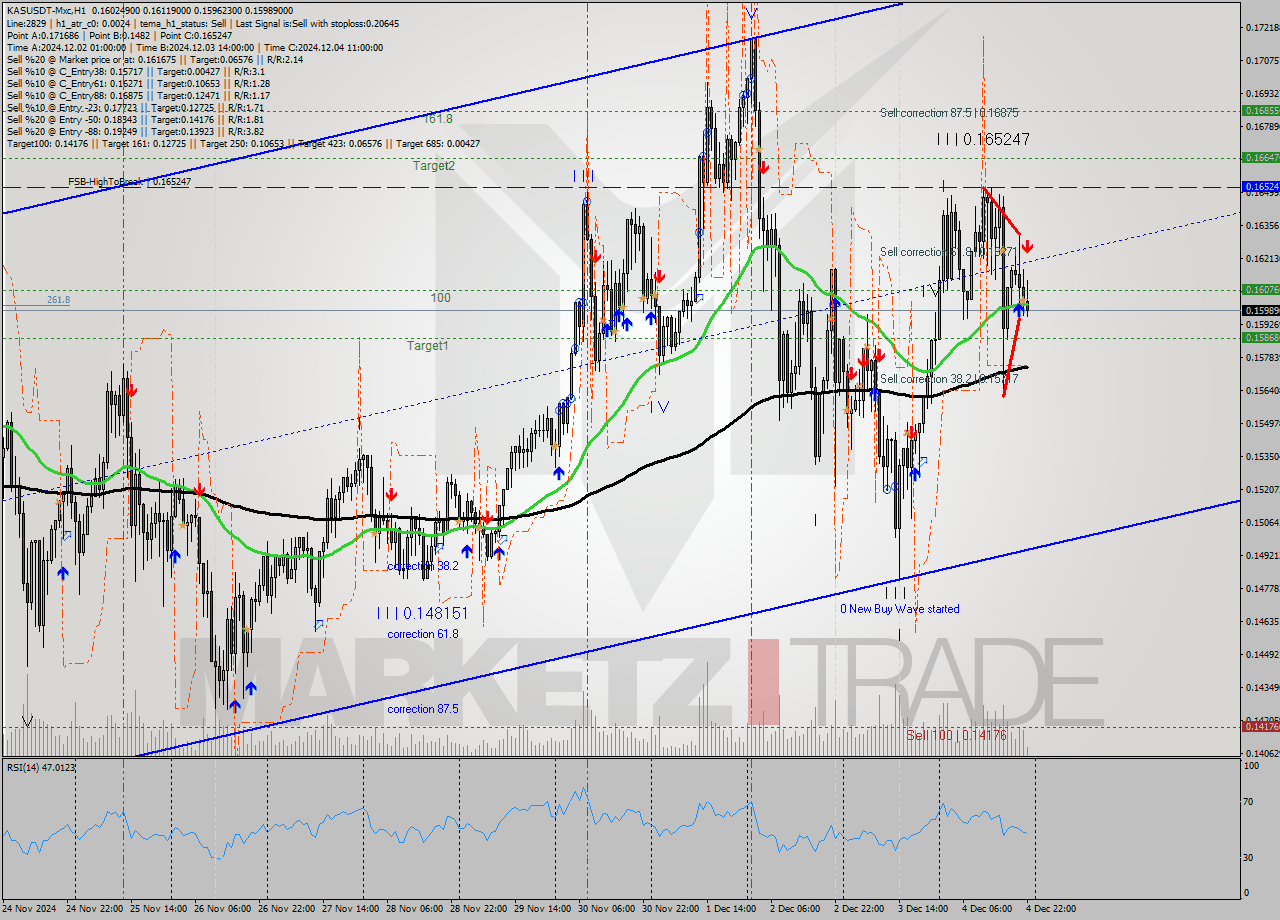Image resolution: width=1280 pixels, height=920 pixels.
Task: Click the 'I I I 0.148151' wave label
Action: 423,612
